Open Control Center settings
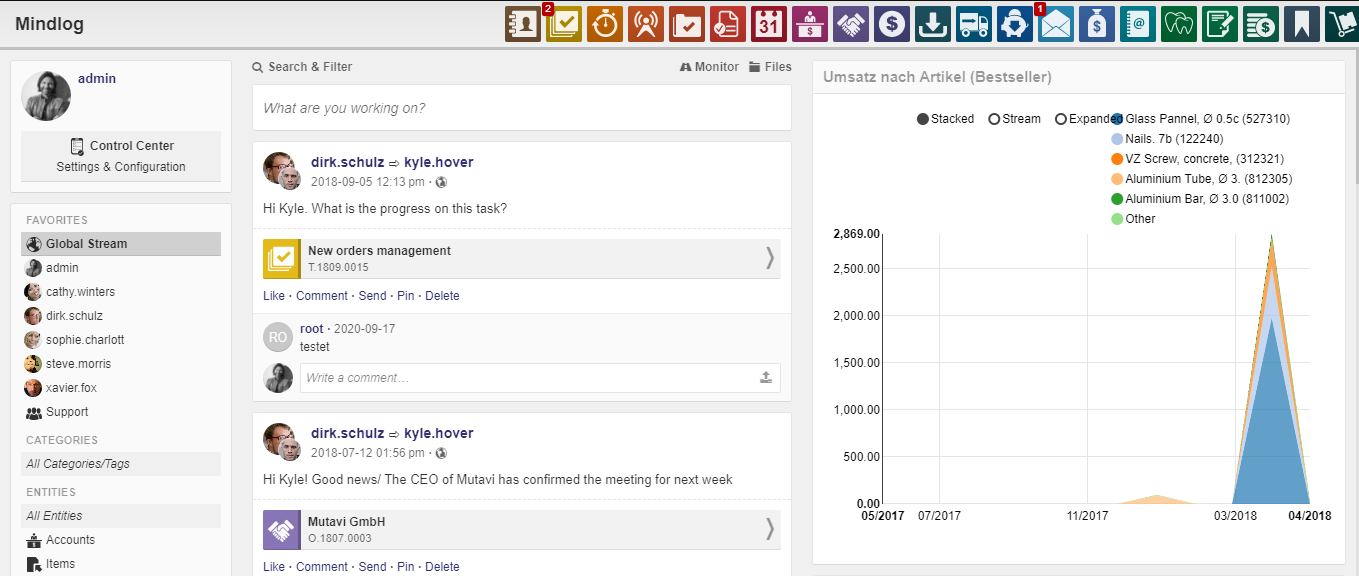The height and width of the screenshot is (576, 1359). pos(121,156)
